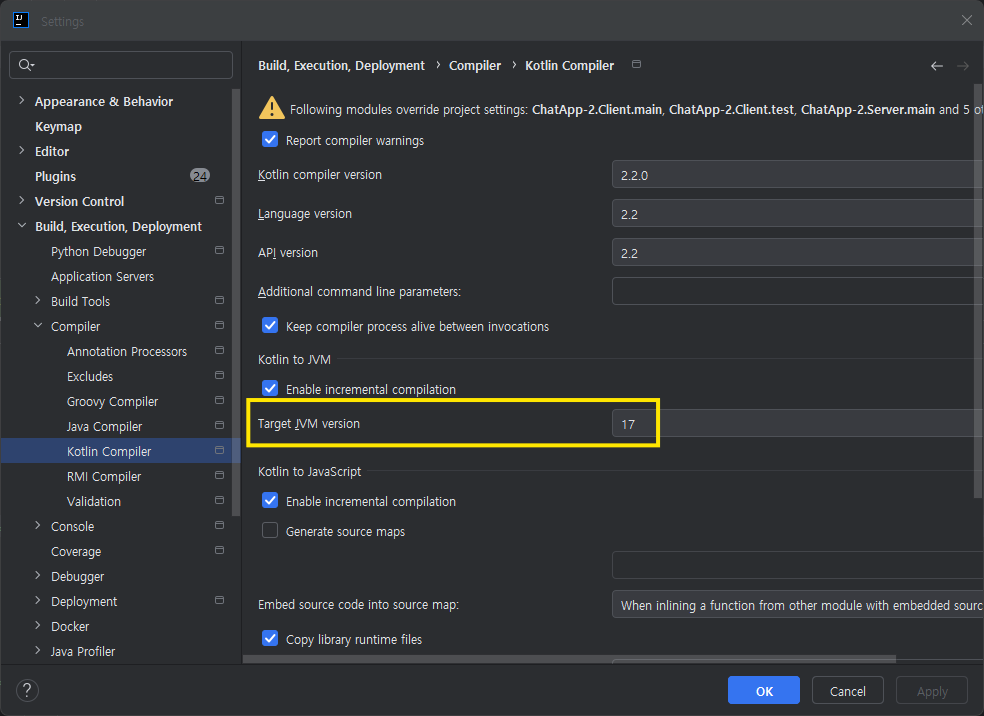Select Java Compiler settings page
Image resolution: width=984 pixels, height=716 pixels.
click(x=104, y=426)
